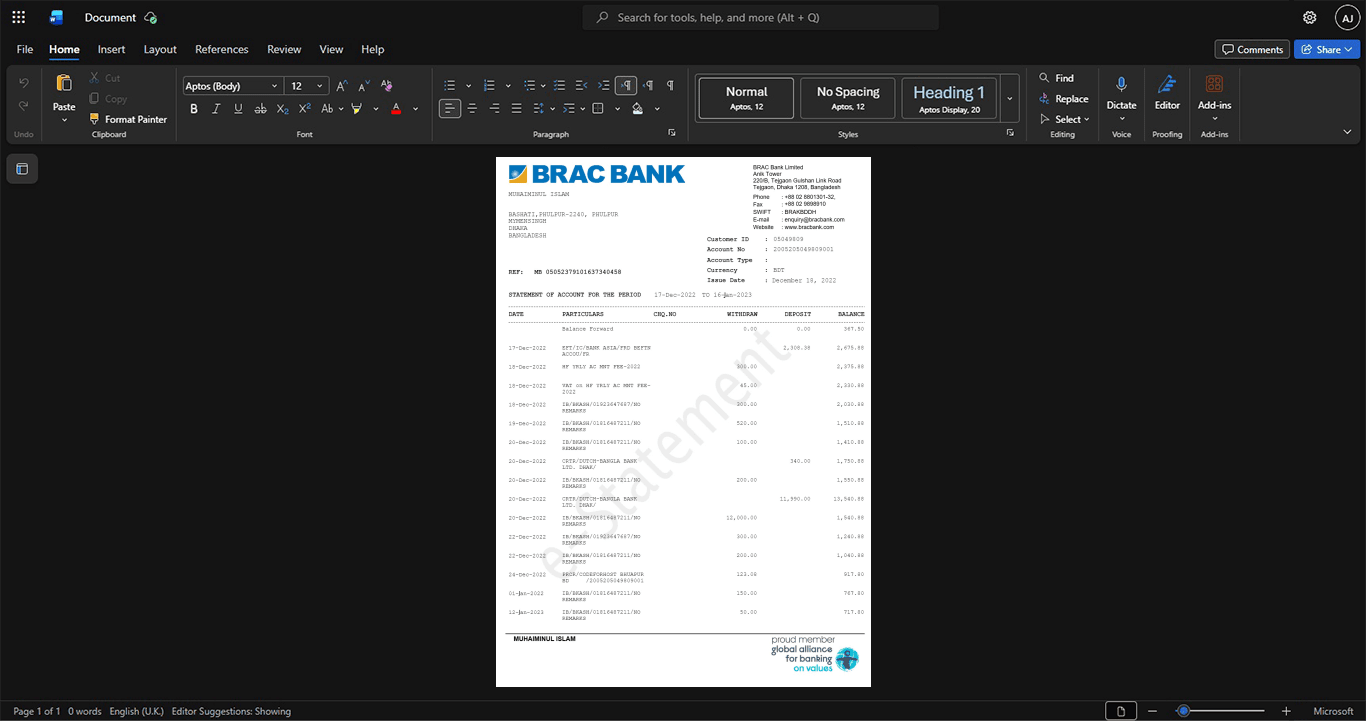Open the font color dropdown arrow
1366x721 pixels.
click(x=415, y=109)
